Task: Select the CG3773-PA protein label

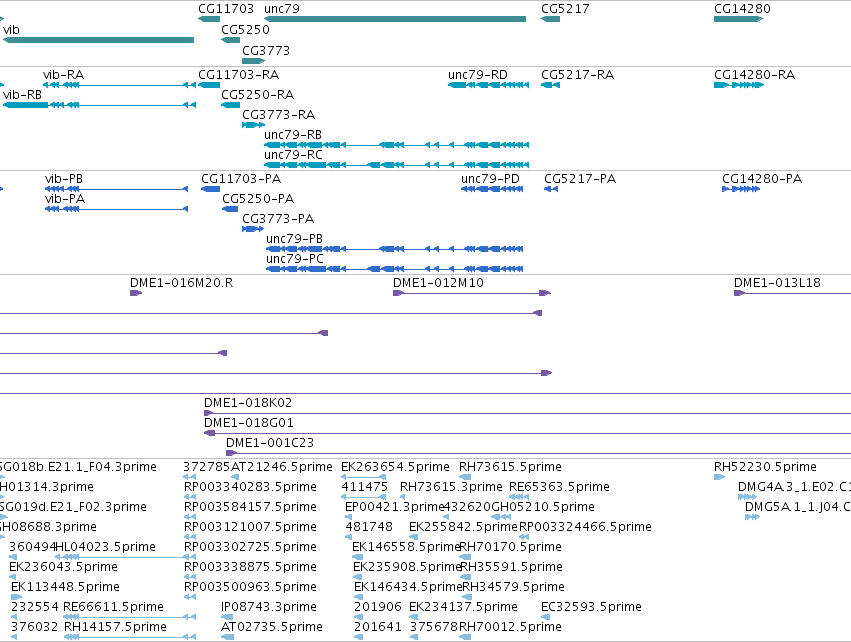Action: (278, 219)
